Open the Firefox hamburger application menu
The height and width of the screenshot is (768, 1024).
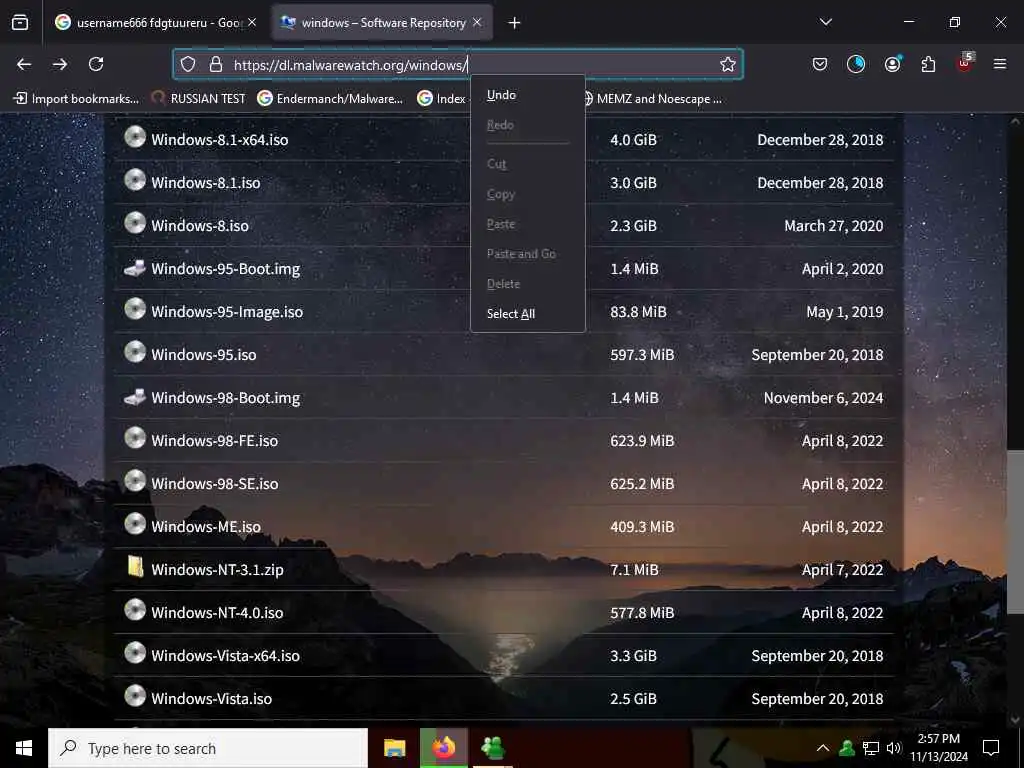tap(1000, 64)
